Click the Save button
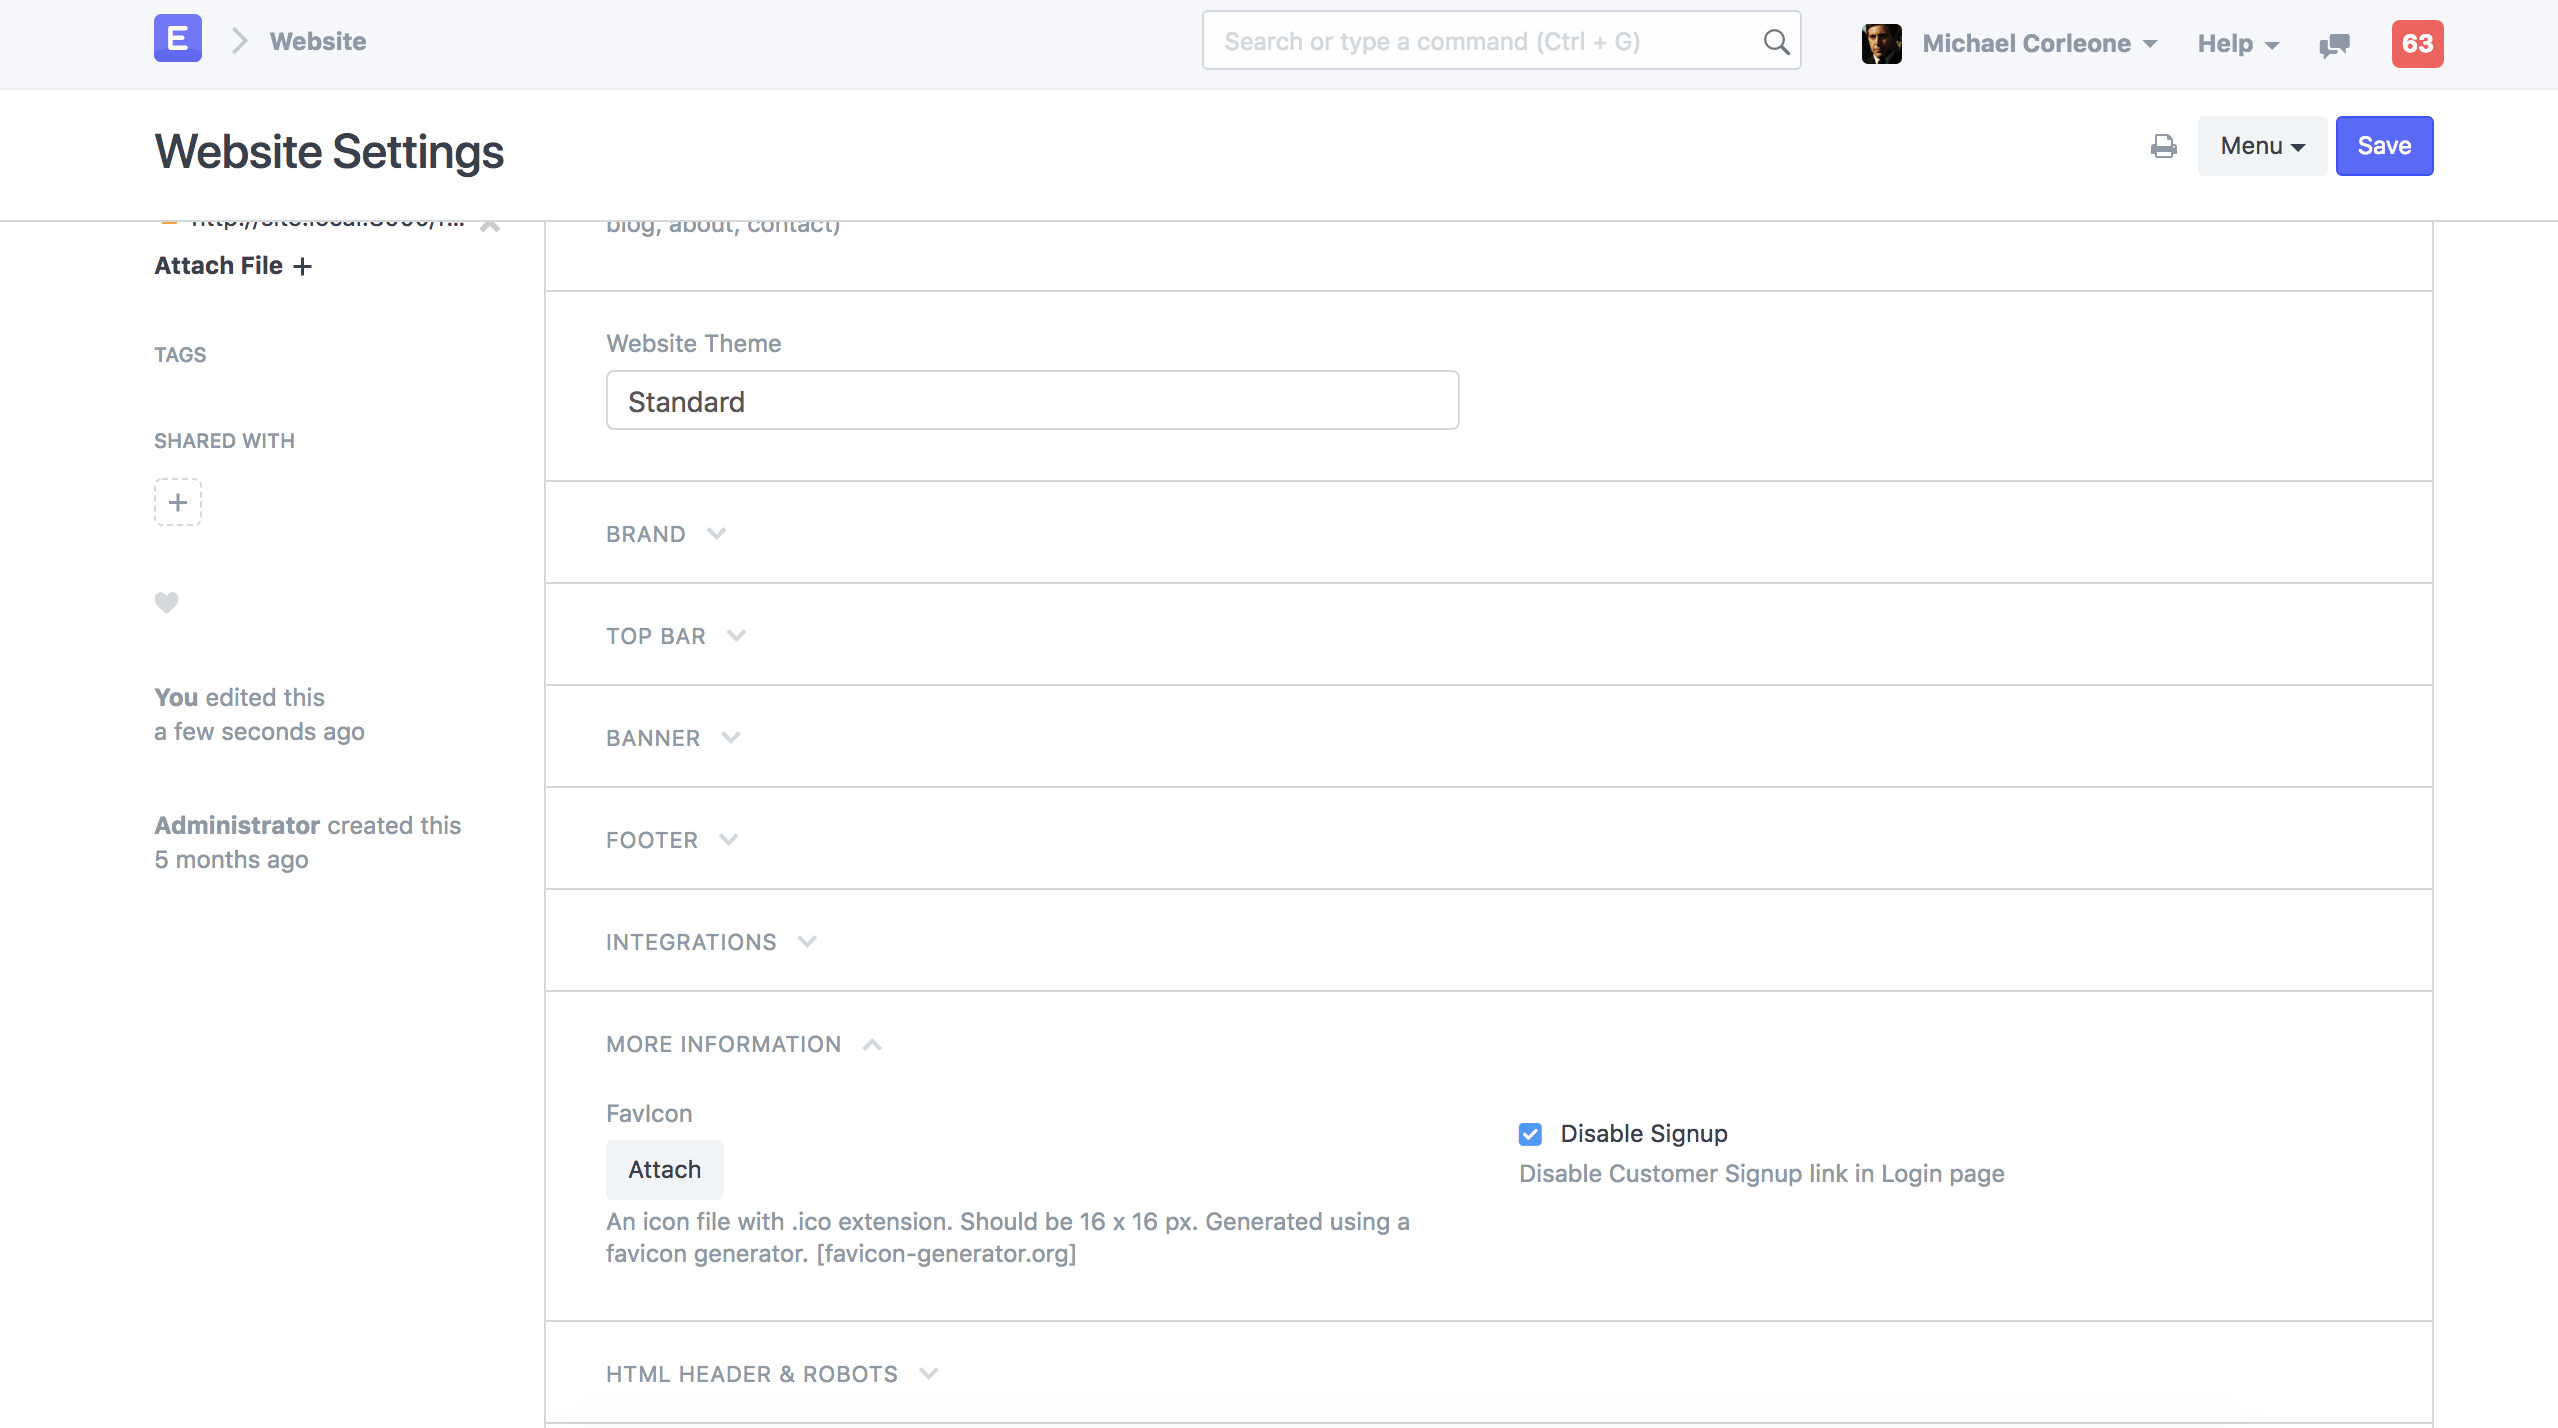Image resolution: width=2558 pixels, height=1428 pixels. [x=2384, y=144]
